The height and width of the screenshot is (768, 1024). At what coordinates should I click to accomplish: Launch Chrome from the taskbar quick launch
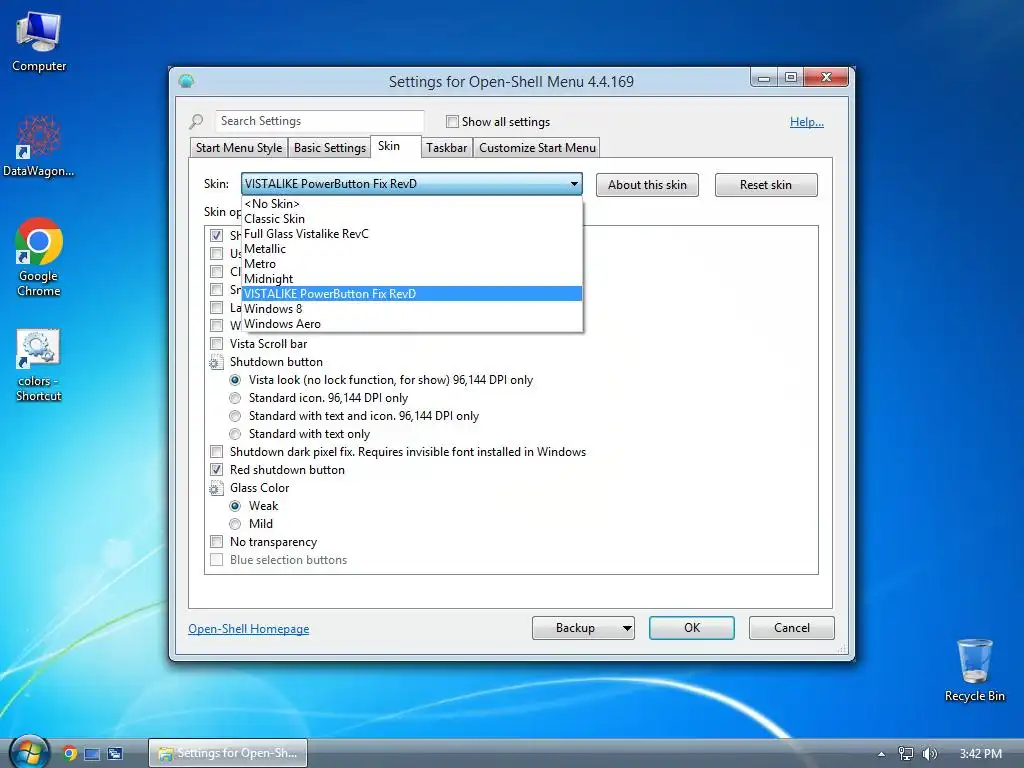click(x=69, y=754)
